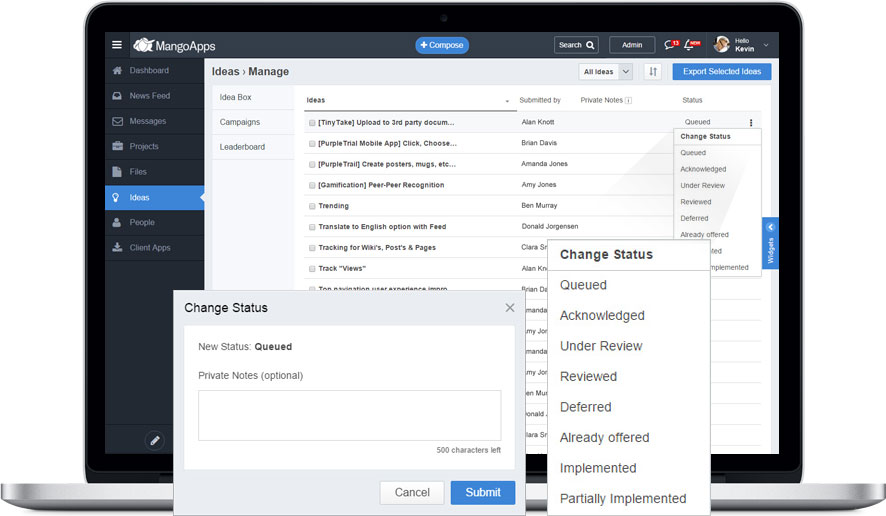Select Campaigns tab
The width and height of the screenshot is (886, 516).
[253, 122]
